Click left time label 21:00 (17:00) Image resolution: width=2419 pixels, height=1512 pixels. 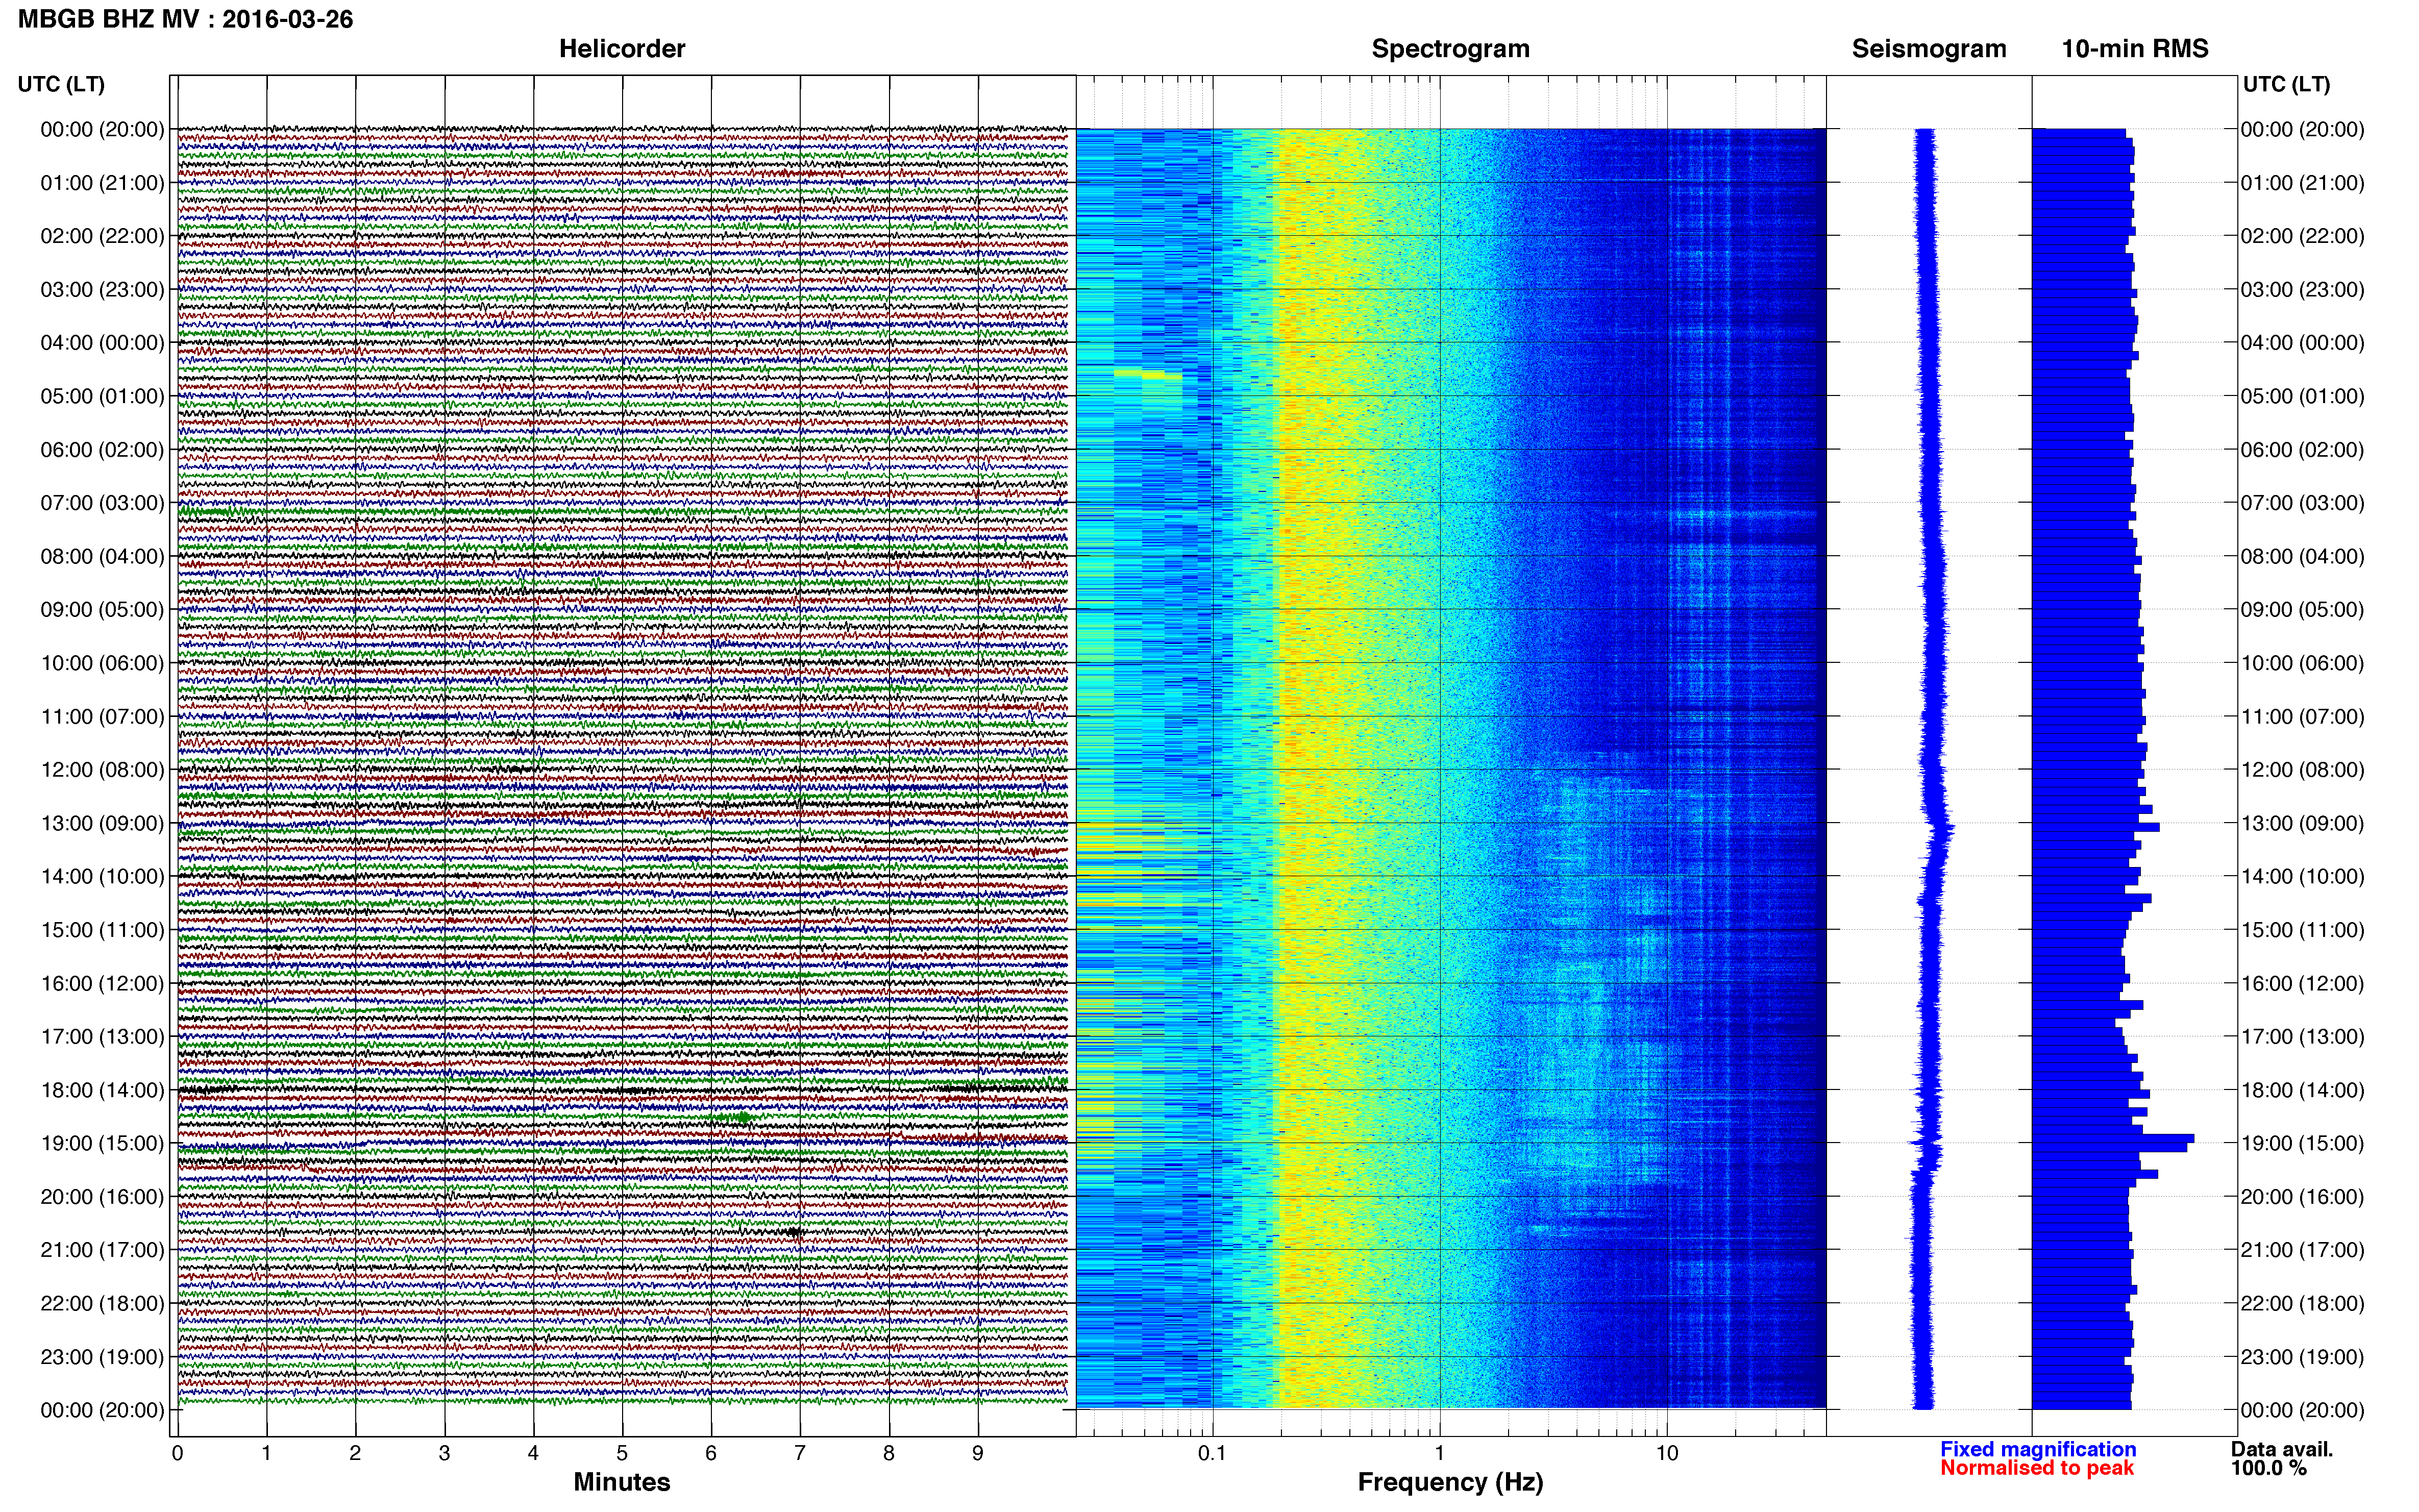(102, 1250)
